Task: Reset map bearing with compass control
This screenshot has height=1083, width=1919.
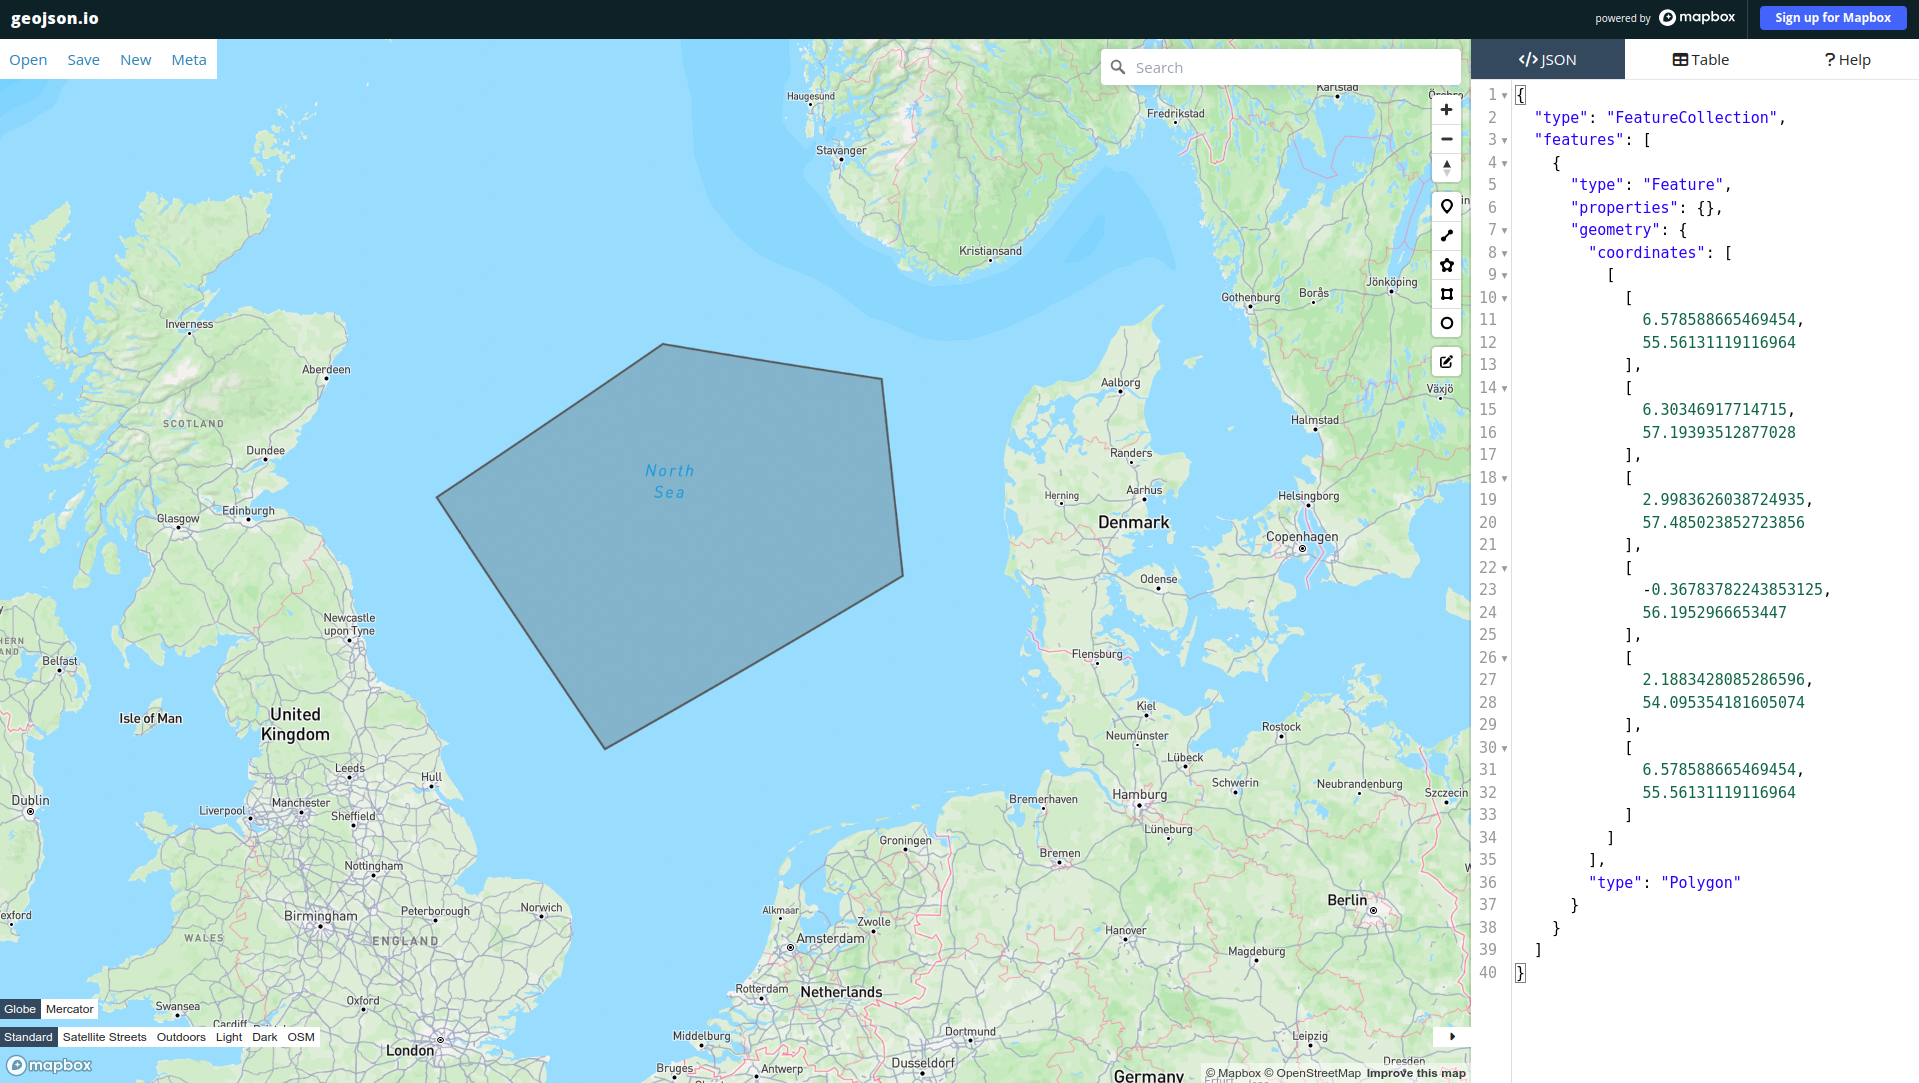Action: tap(1446, 168)
